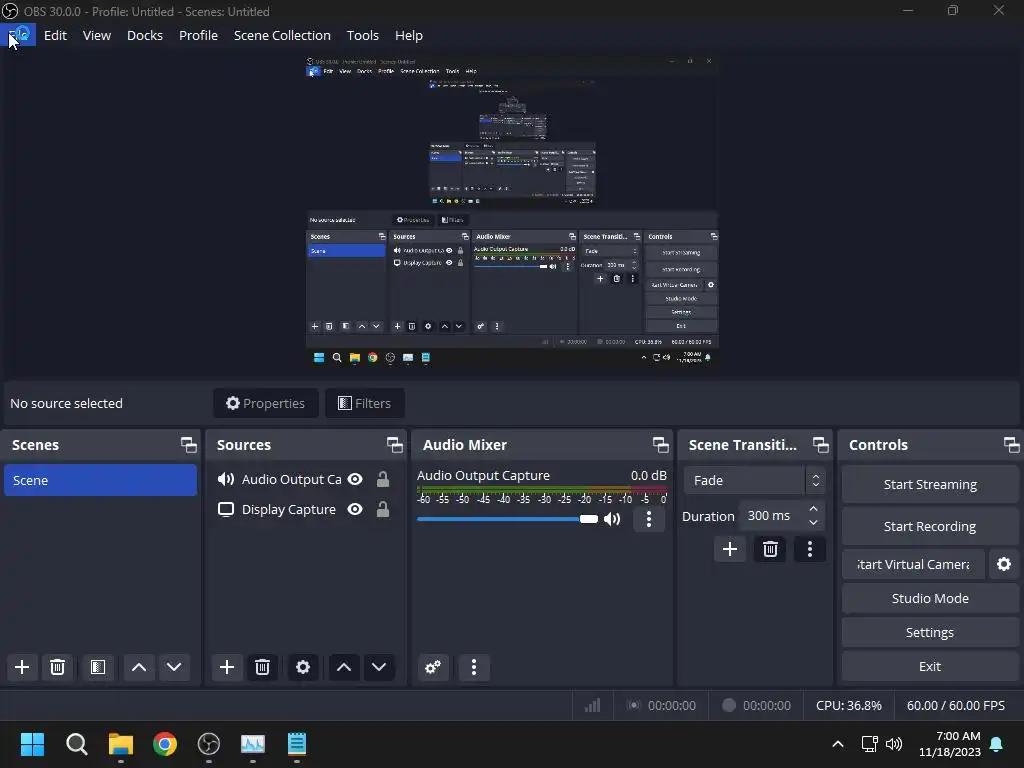Move the scene up in the Scenes dock

pos(138,667)
